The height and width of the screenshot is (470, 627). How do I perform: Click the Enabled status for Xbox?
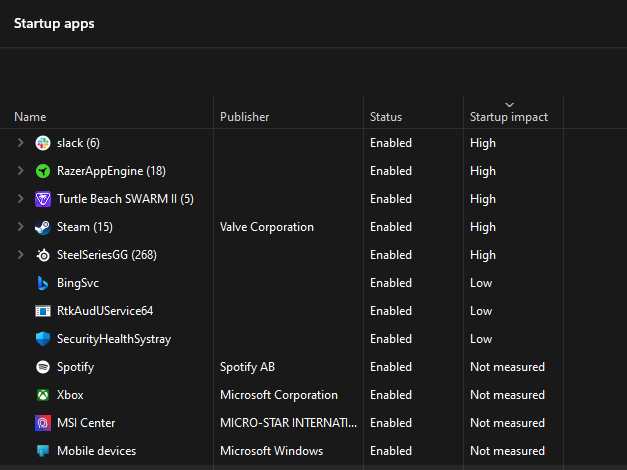coord(391,395)
